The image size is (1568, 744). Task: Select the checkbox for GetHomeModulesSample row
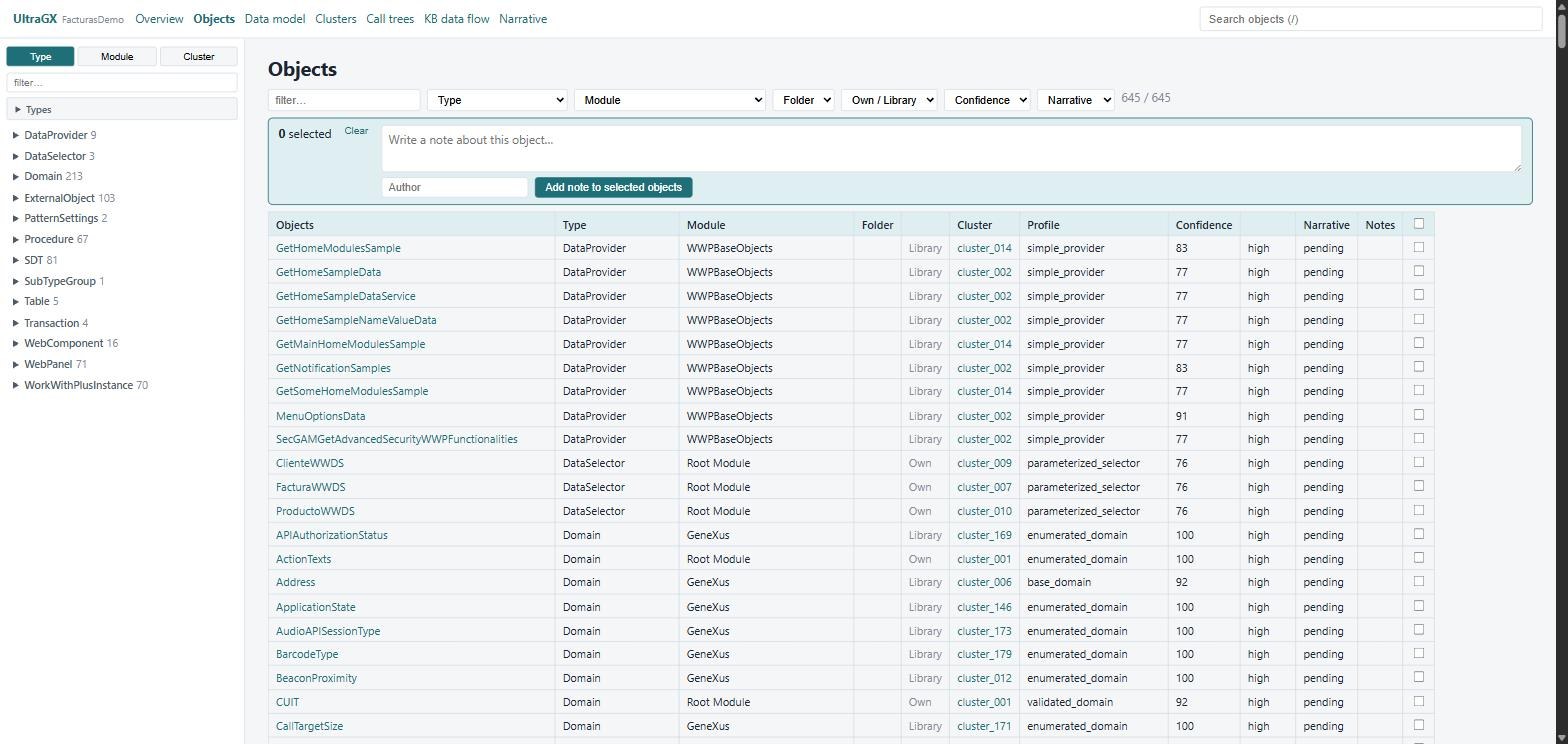(x=1418, y=247)
